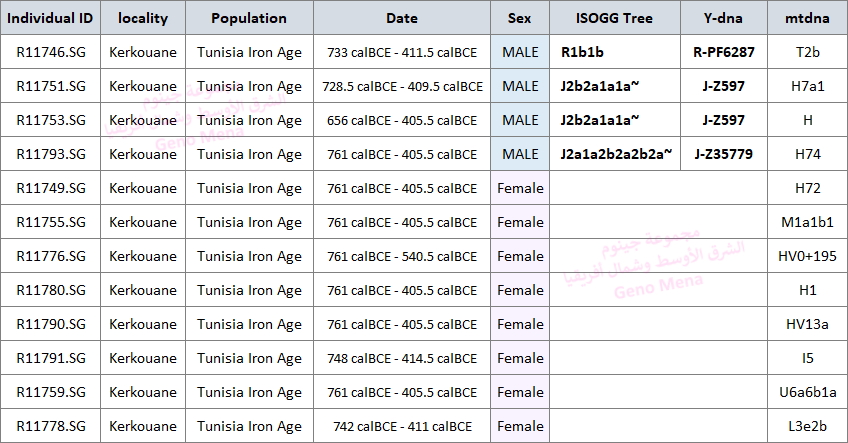Select individual ID R11751.SG
Screen dimensions: 848x443
(51, 86)
